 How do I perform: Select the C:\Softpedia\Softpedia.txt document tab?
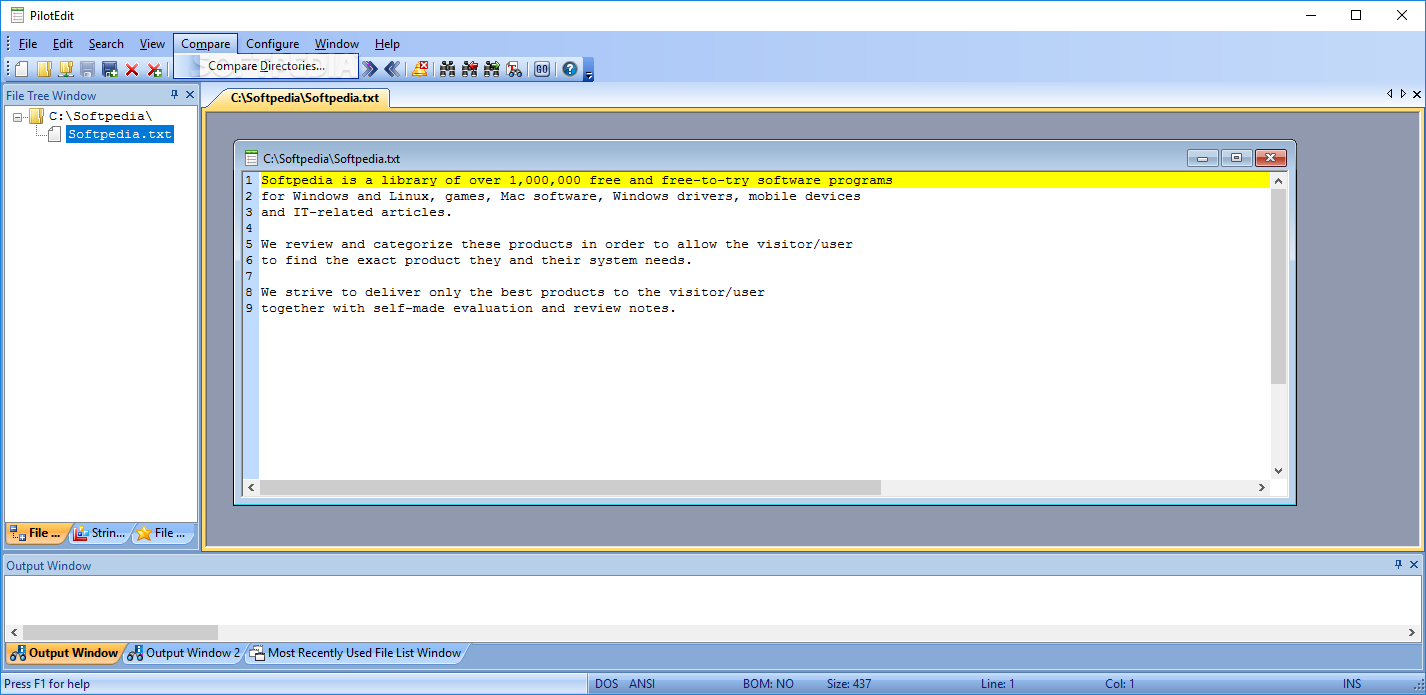point(304,98)
